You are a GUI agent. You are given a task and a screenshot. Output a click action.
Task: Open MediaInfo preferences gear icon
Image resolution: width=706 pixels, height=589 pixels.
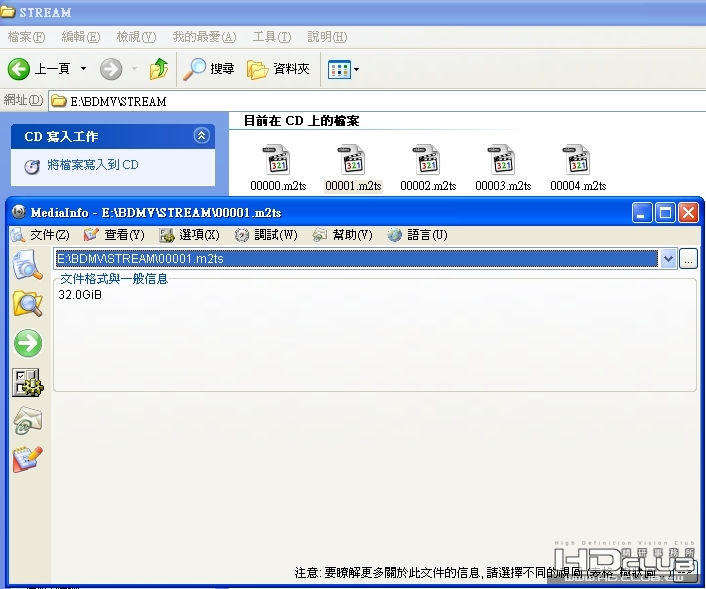coord(28,383)
